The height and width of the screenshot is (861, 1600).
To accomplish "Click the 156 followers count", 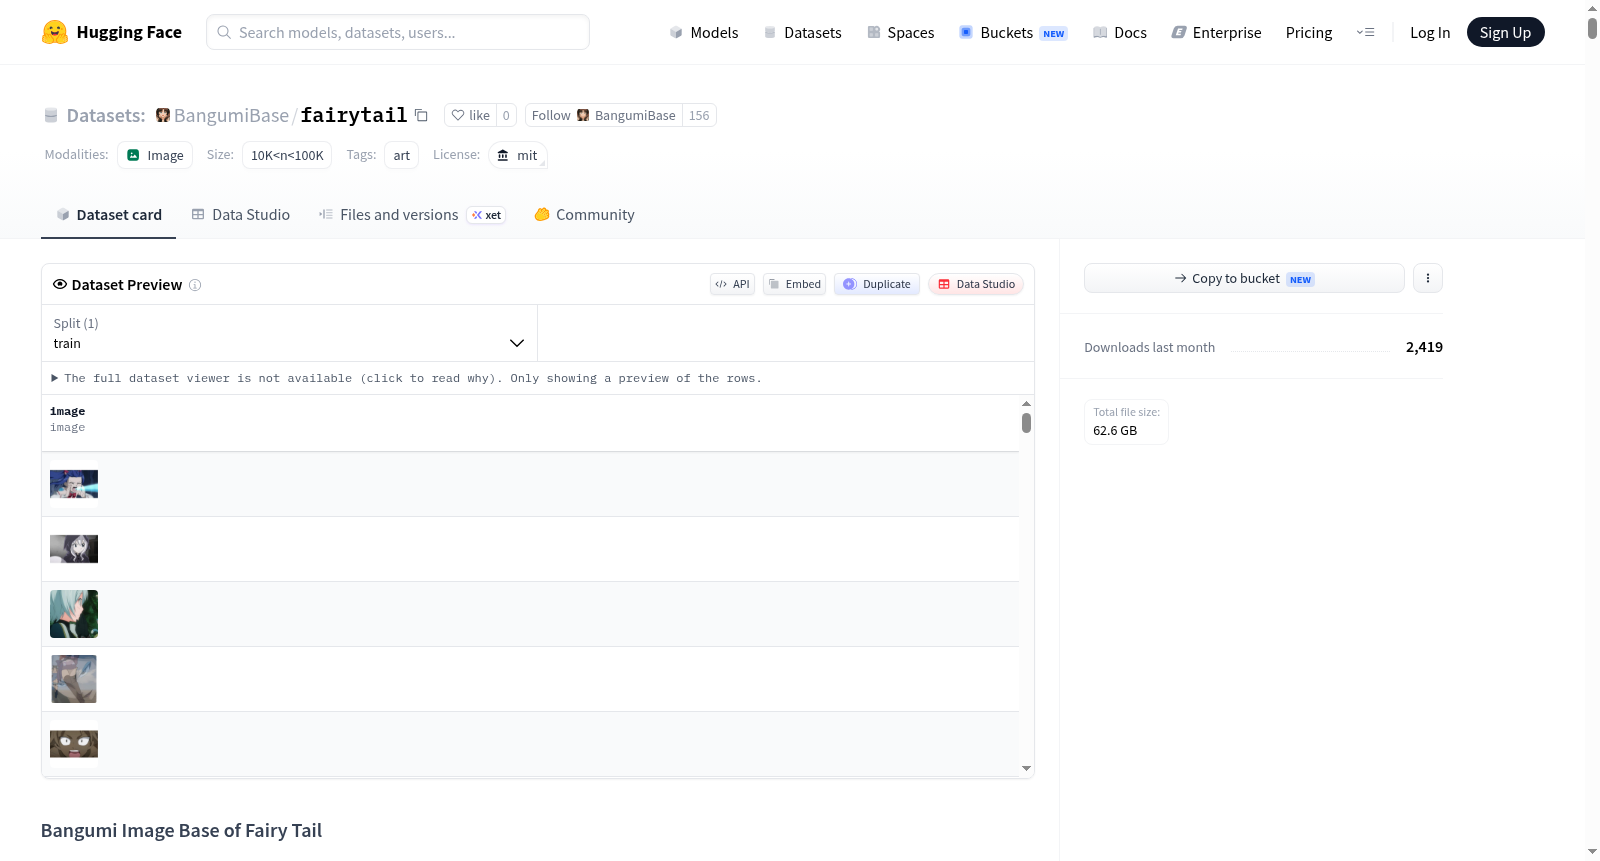I will 699,115.
